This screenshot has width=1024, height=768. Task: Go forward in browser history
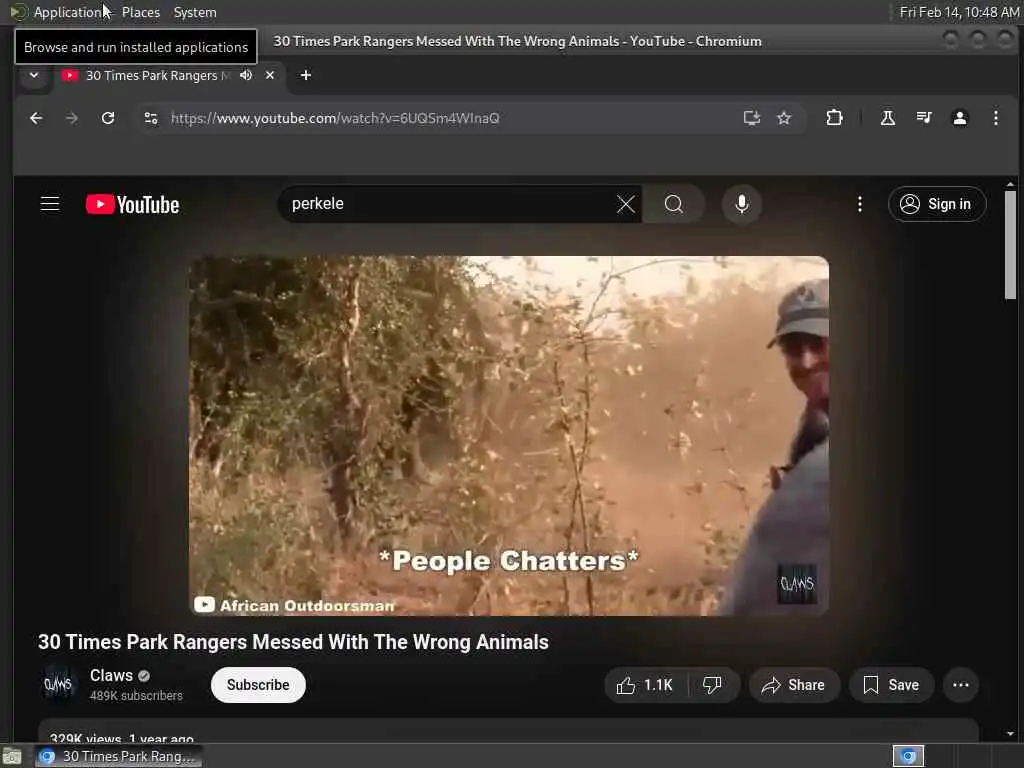(x=72, y=118)
